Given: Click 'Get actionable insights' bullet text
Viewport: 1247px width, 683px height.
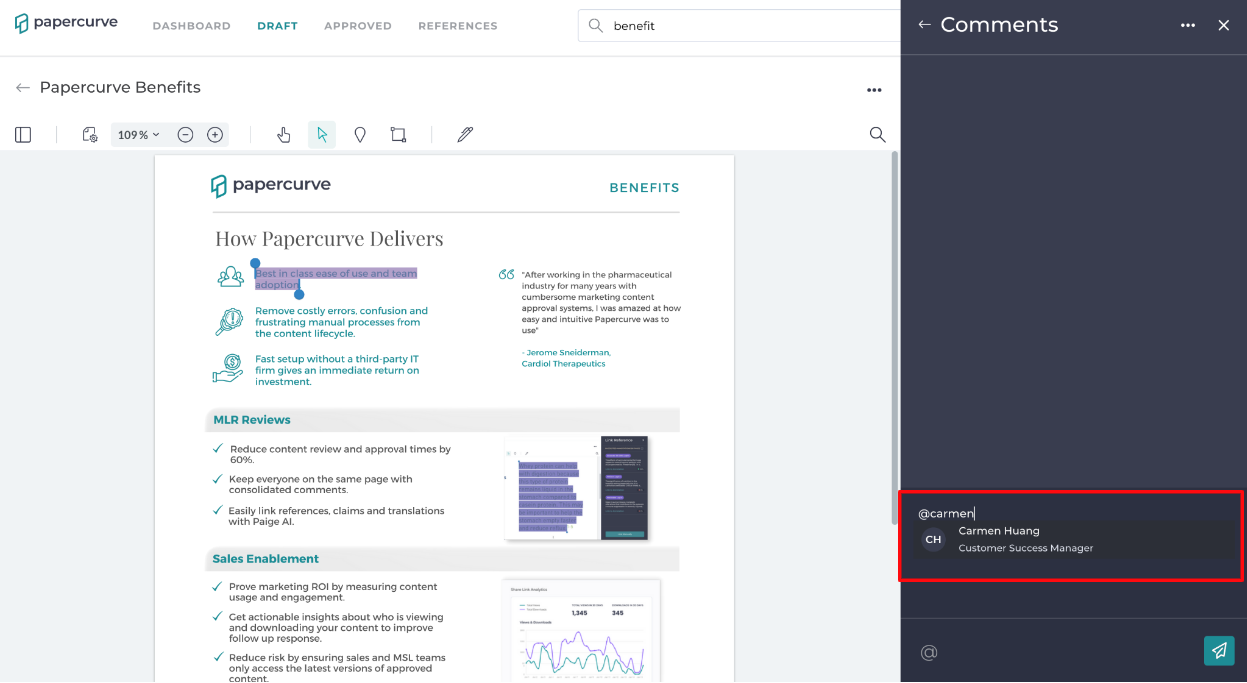Looking at the screenshot, I should point(336,628).
